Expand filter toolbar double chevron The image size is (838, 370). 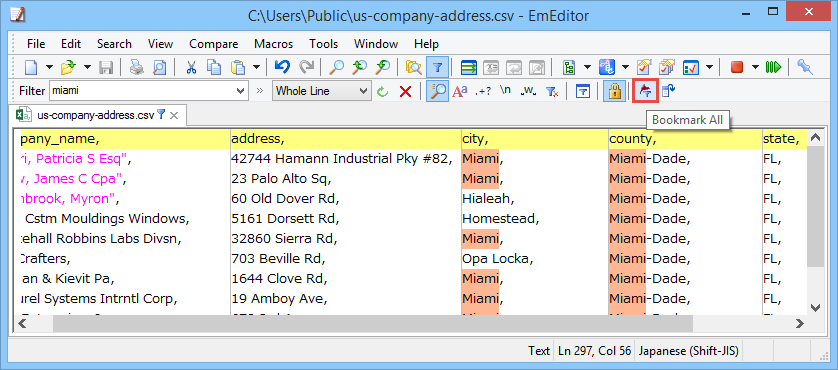click(x=260, y=91)
